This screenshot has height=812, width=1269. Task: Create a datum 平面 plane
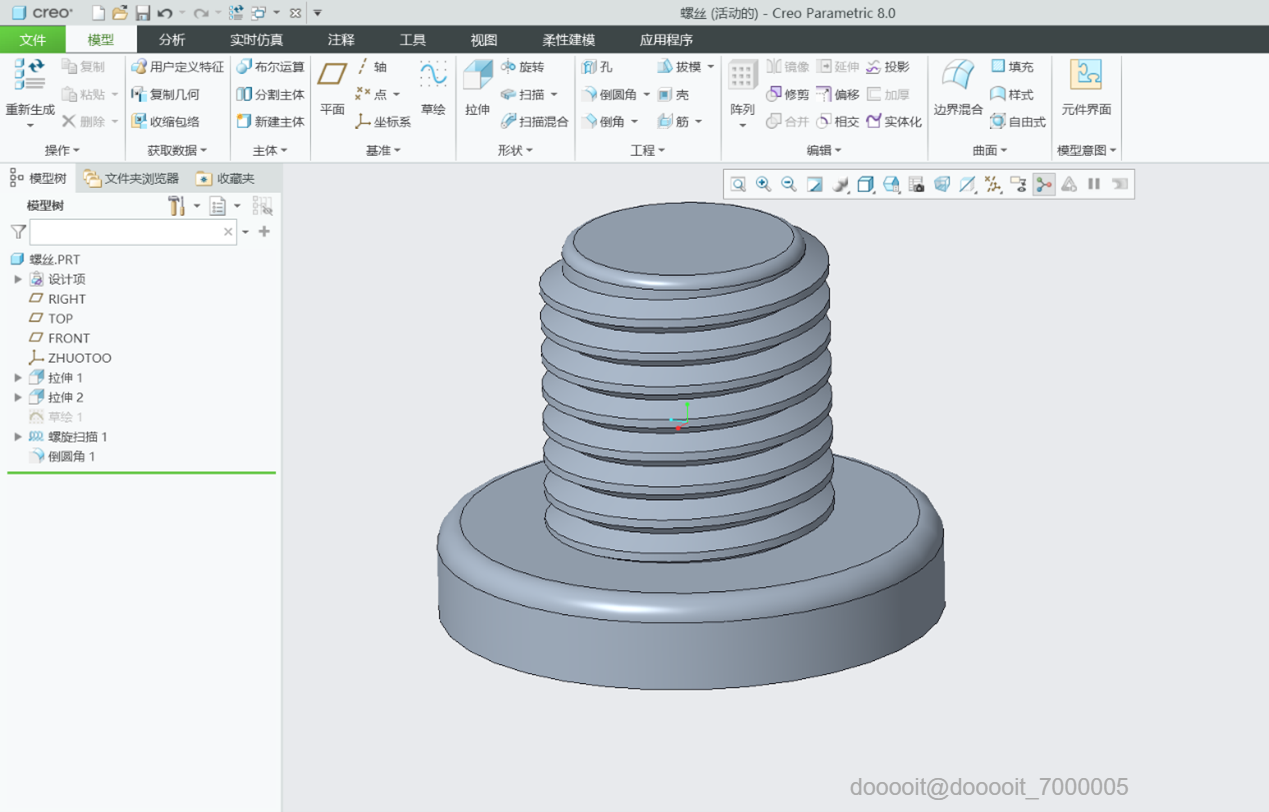pos(332,77)
